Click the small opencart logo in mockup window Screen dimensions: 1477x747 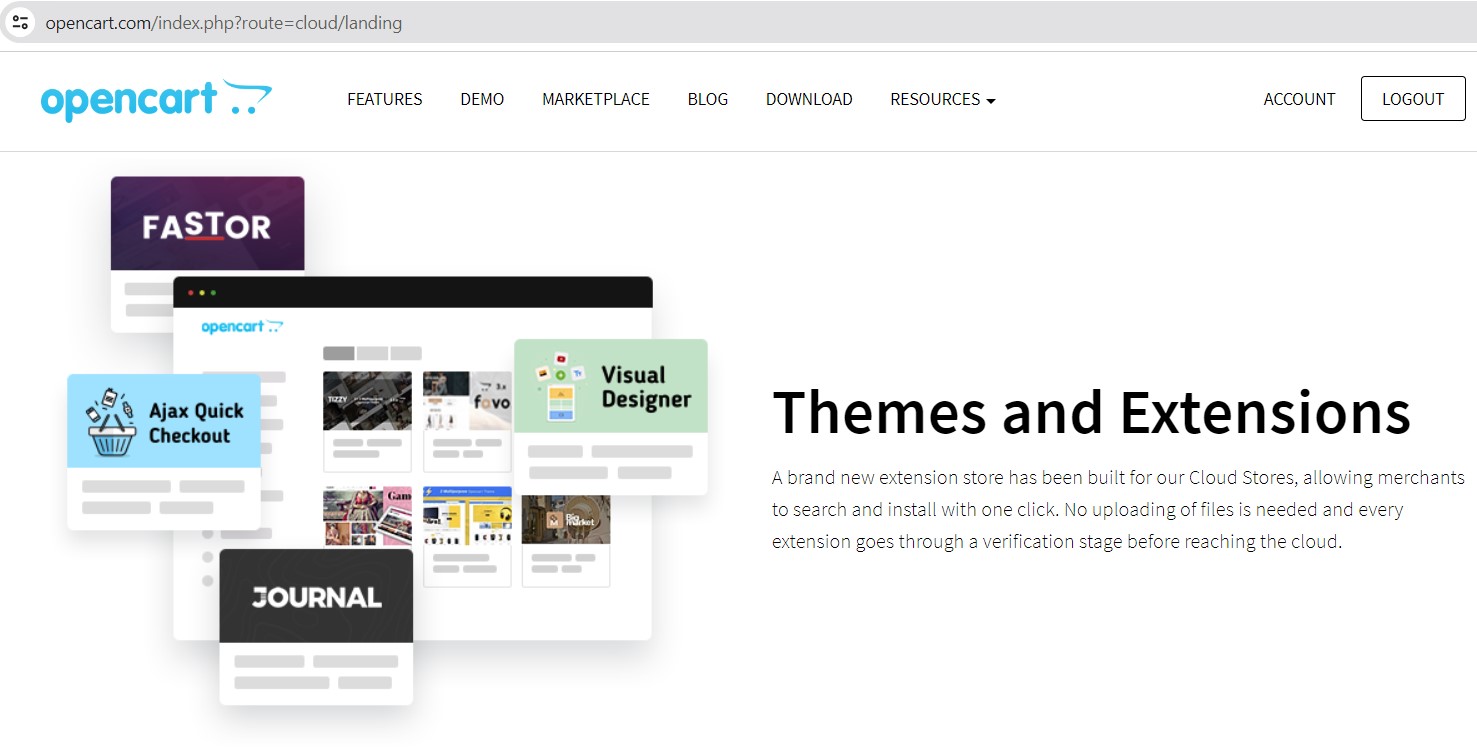242,327
